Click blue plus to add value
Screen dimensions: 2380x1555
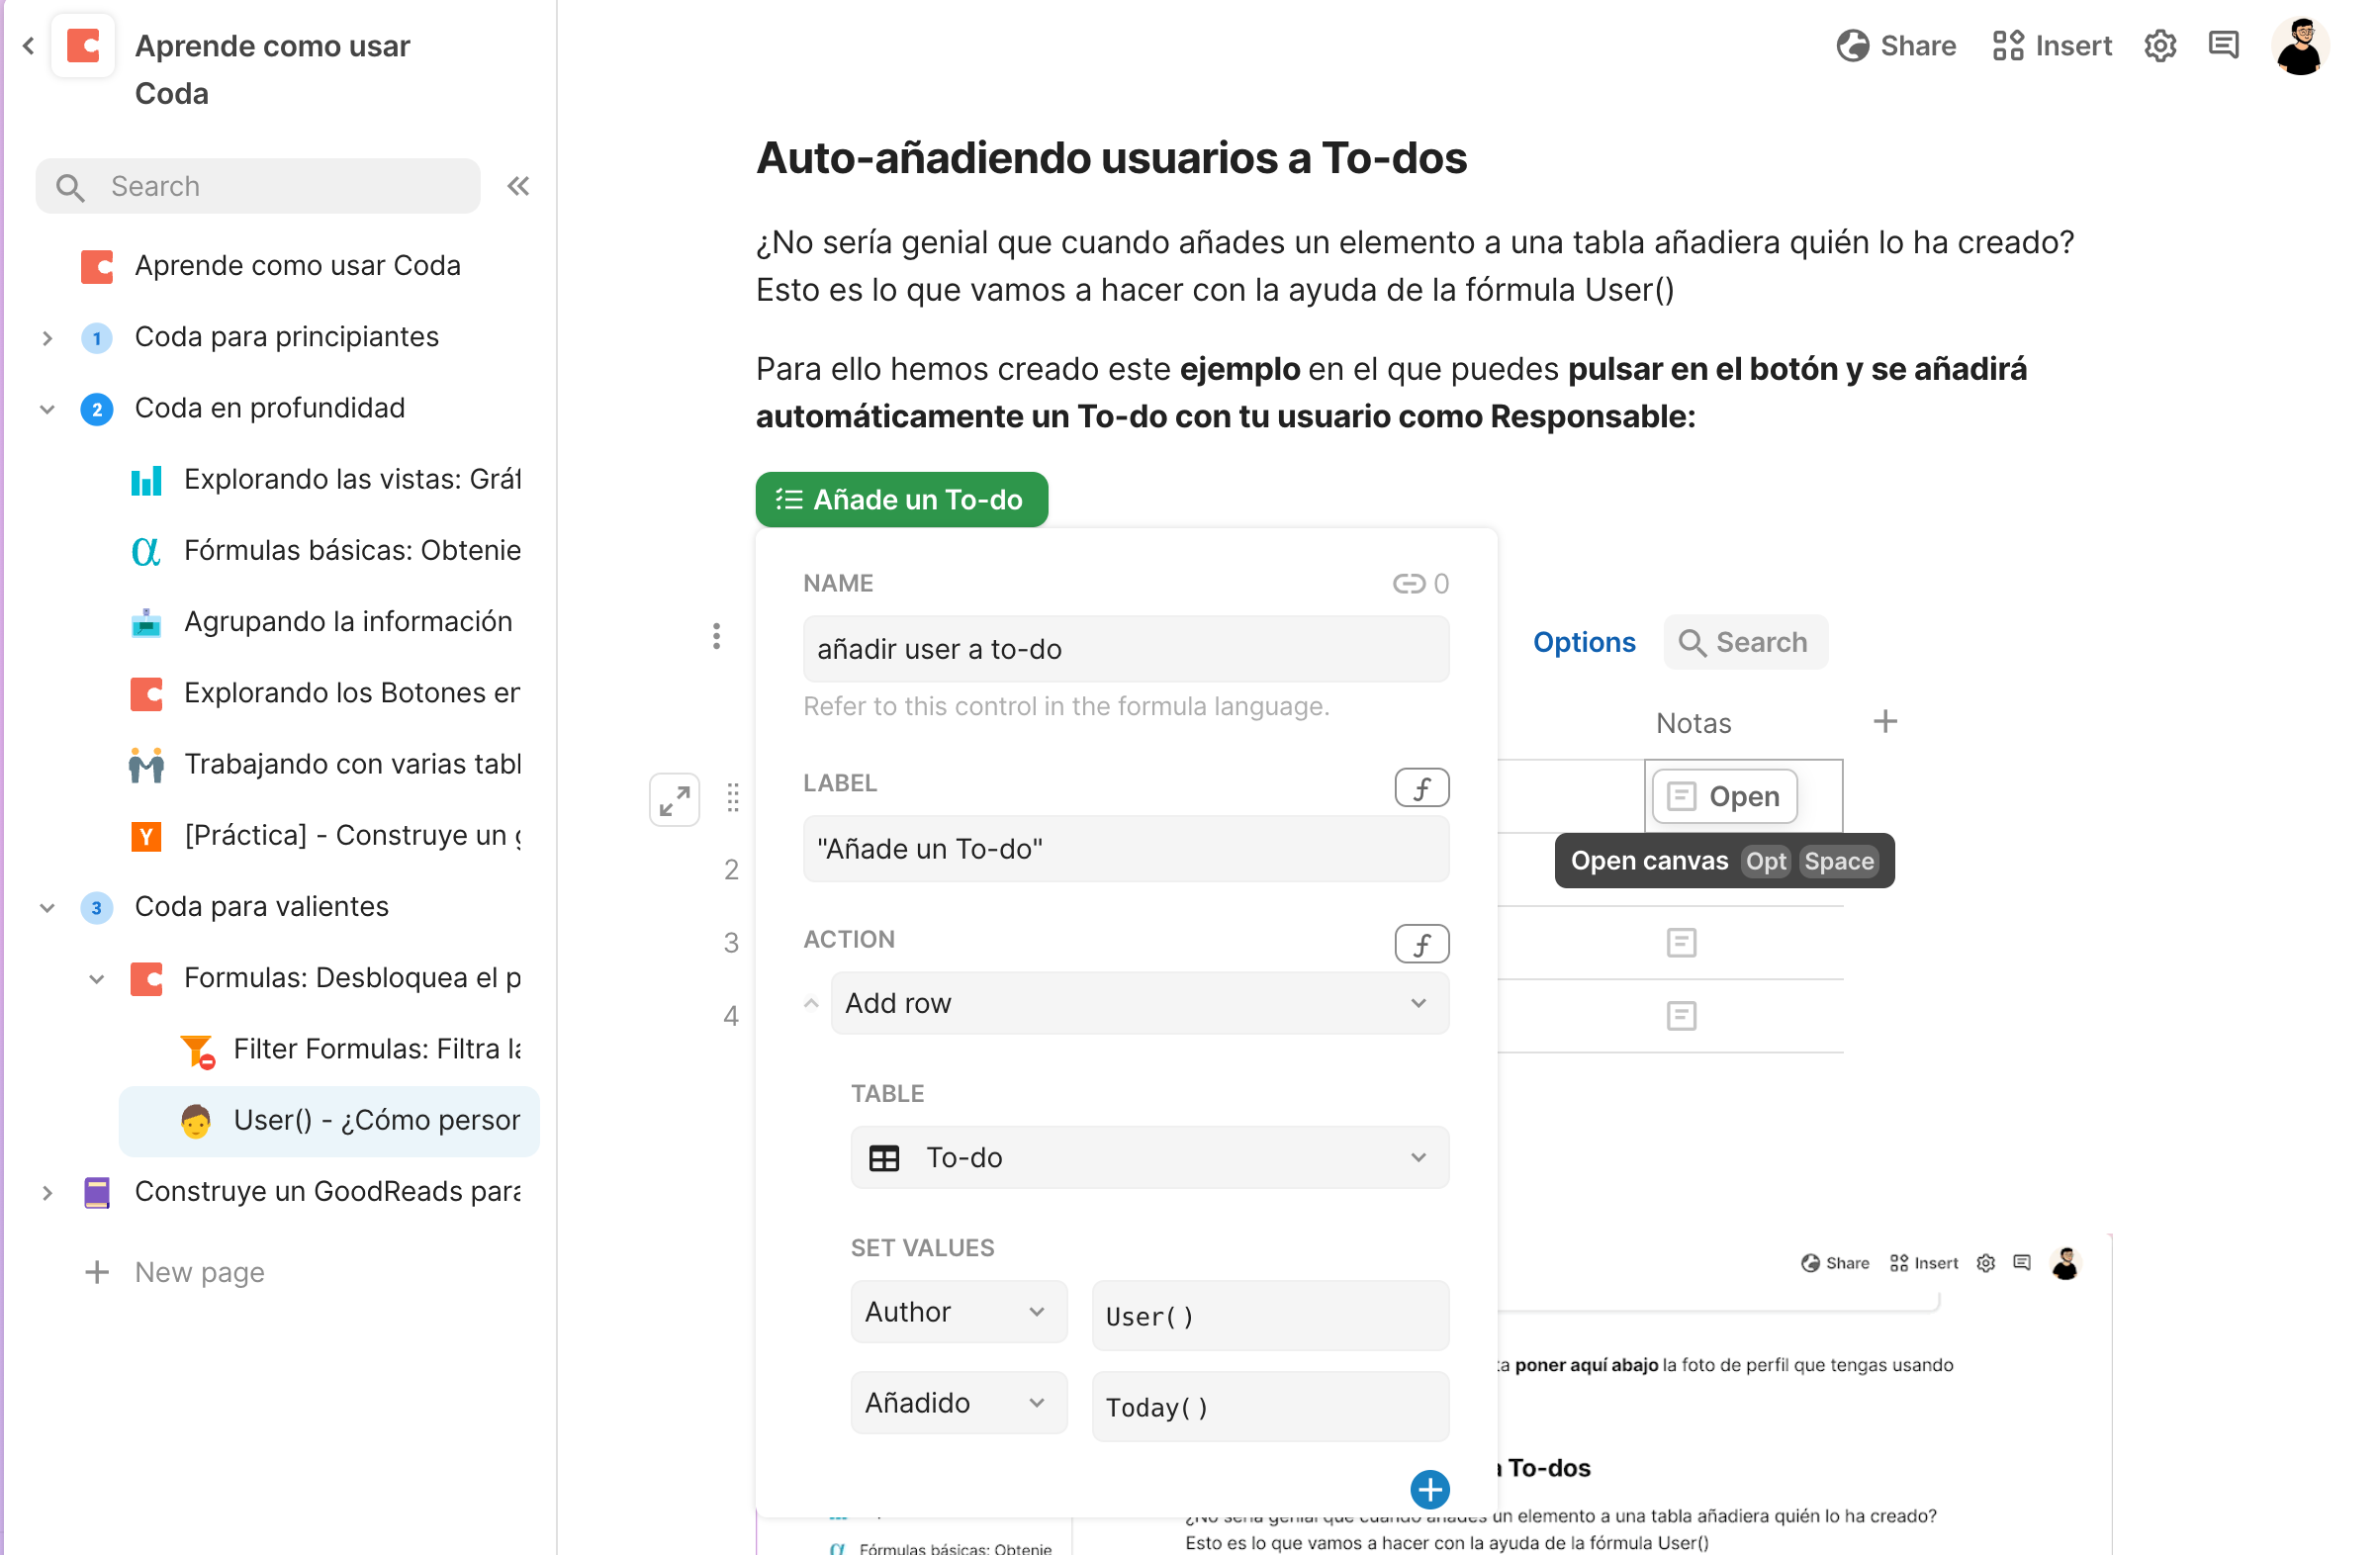point(1430,1489)
